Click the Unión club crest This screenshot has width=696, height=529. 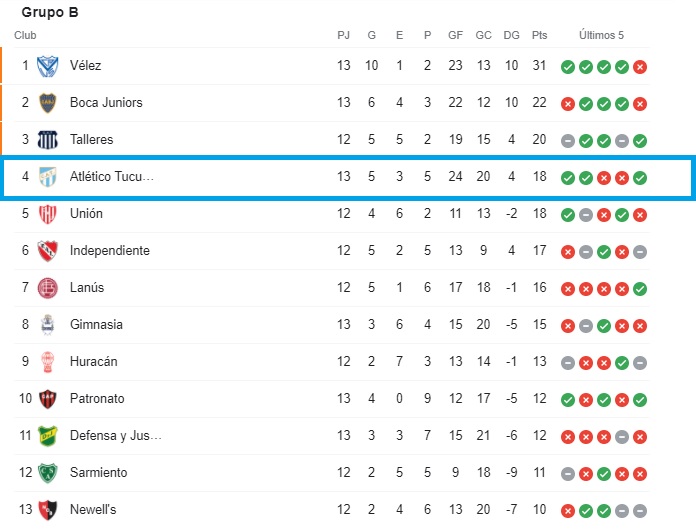[47, 214]
